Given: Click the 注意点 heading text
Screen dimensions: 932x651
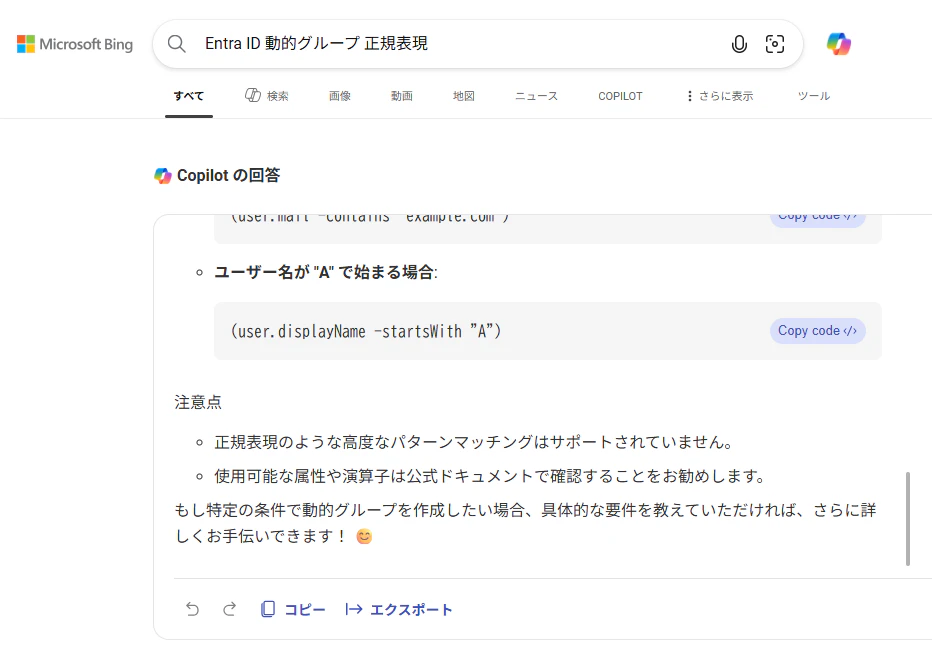Looking at the screenshot, I should [x=198, y=402].
